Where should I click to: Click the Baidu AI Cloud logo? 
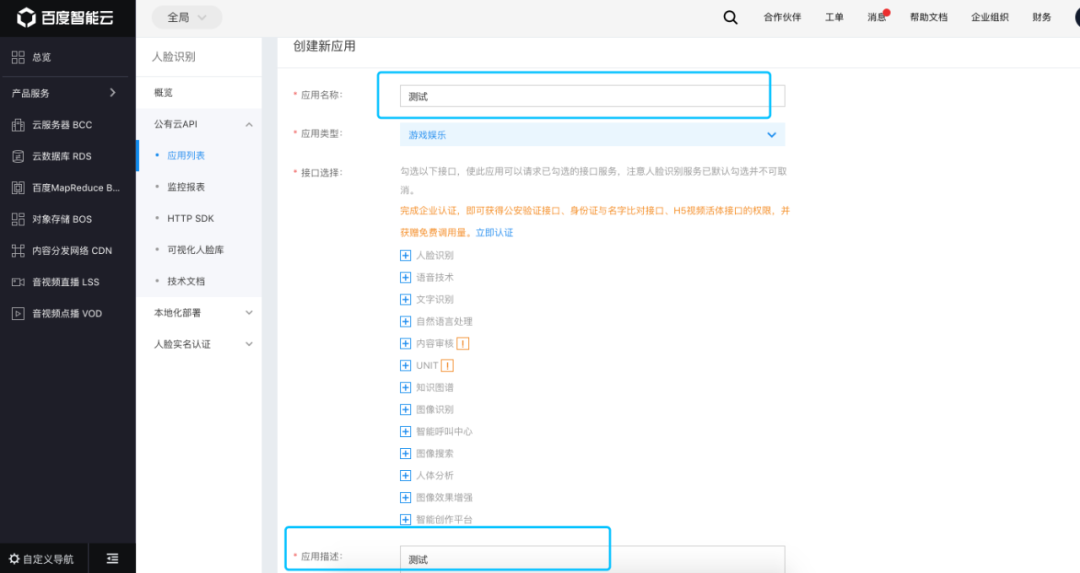pos(65,17)
